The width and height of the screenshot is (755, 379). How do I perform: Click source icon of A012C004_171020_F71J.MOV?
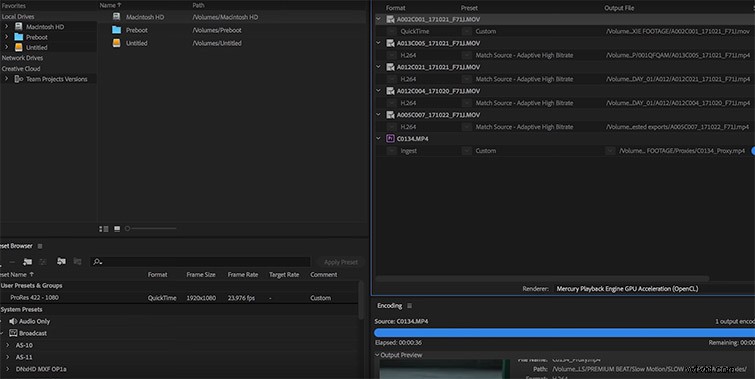click(391, 91)
